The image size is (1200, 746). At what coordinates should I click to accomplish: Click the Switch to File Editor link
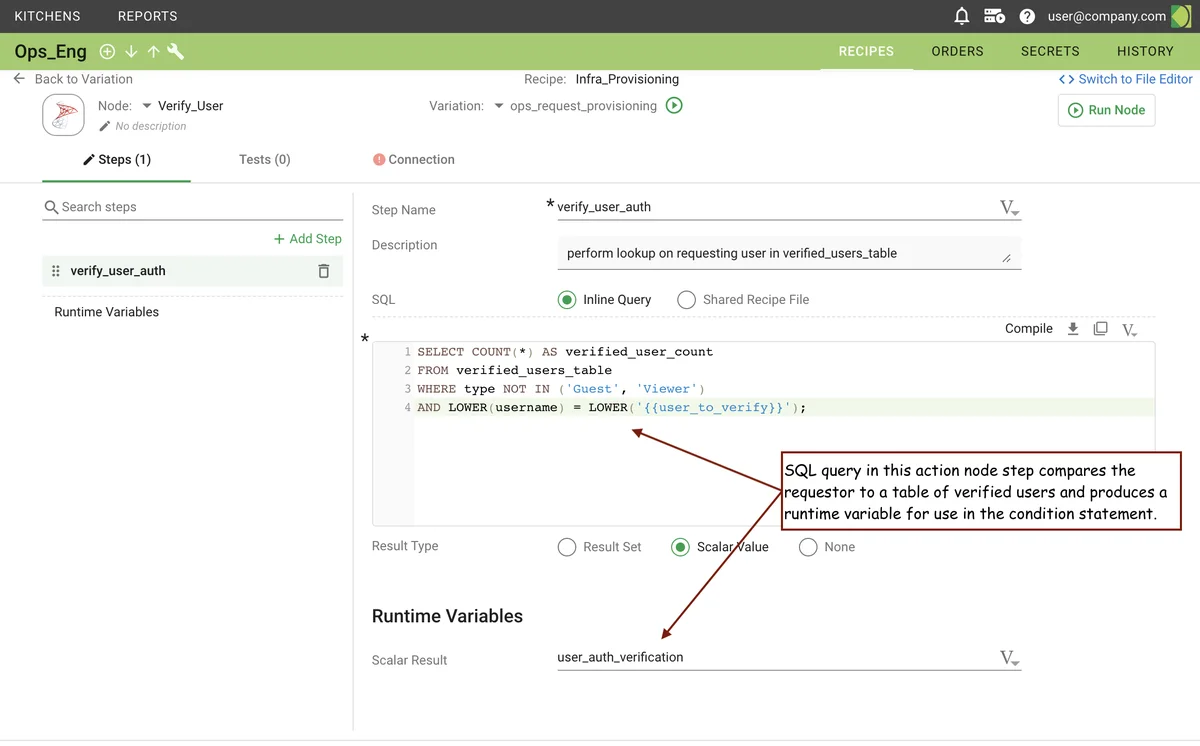tap(1126, 79)
